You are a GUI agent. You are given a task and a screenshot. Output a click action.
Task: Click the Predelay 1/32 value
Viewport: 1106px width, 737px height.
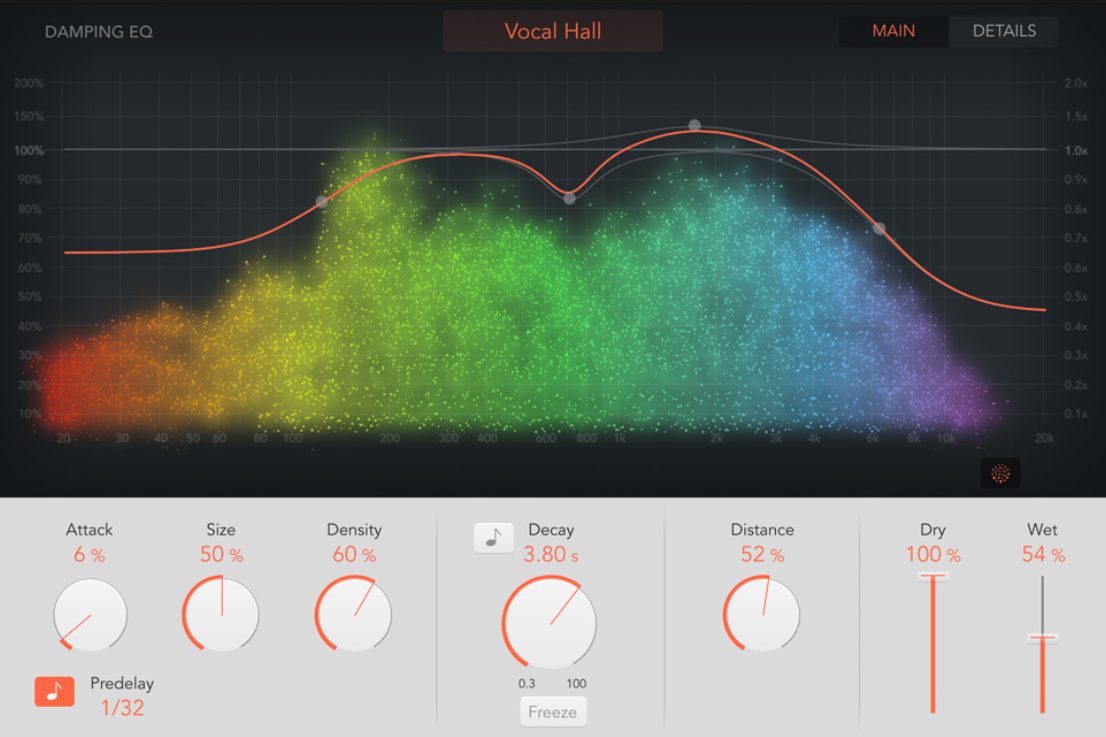pos(122,708)
